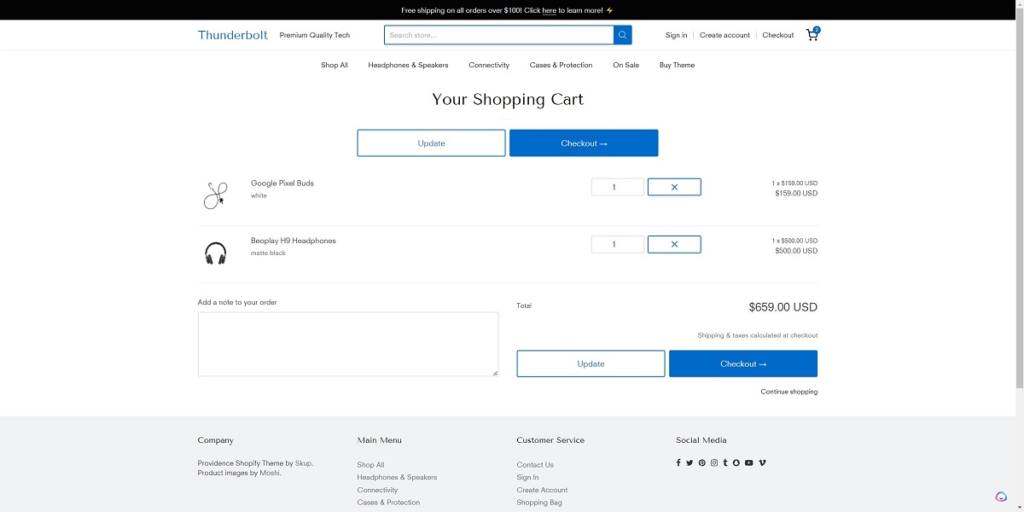Click the bottom Update button
The width and height of the screenshot is (1024, 512).
(590, 364)
